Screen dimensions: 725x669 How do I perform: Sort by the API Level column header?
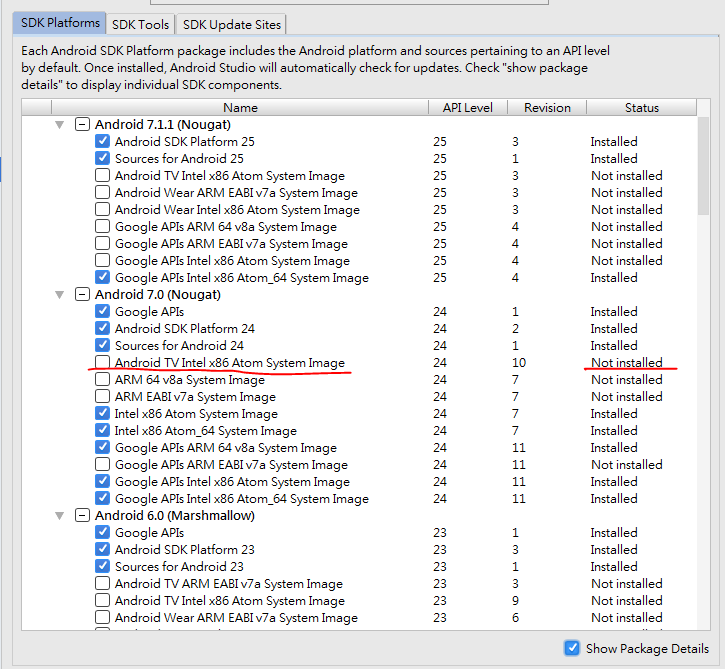point(468,108)
